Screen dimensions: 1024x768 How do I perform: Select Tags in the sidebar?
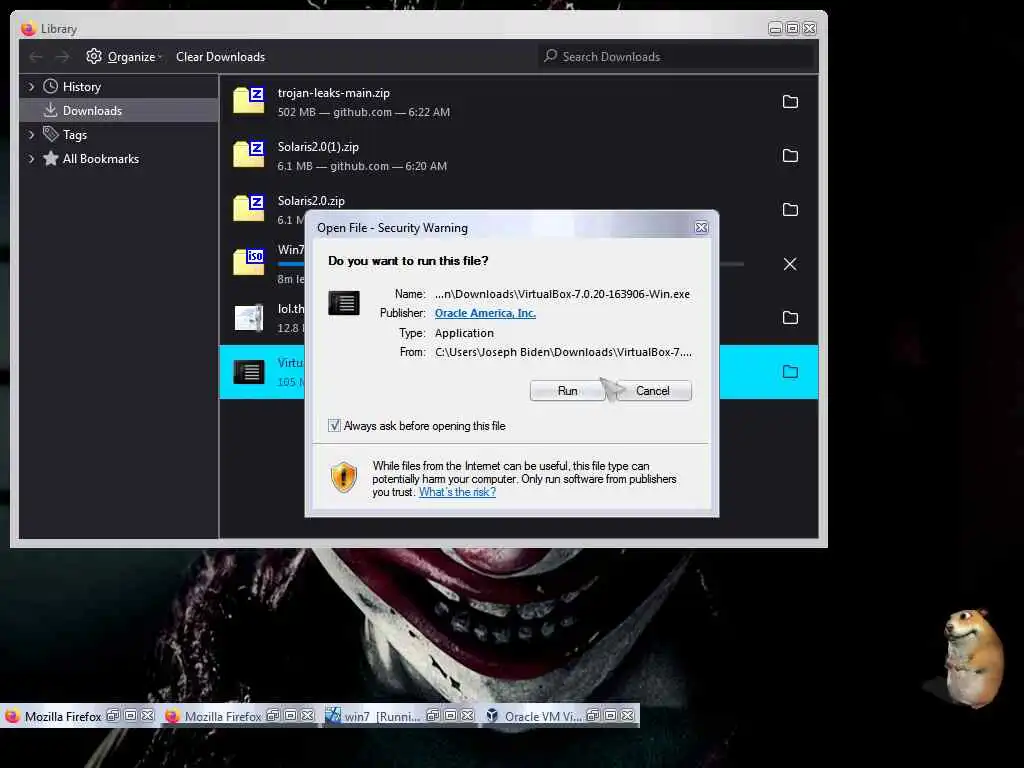coord(74,135)
